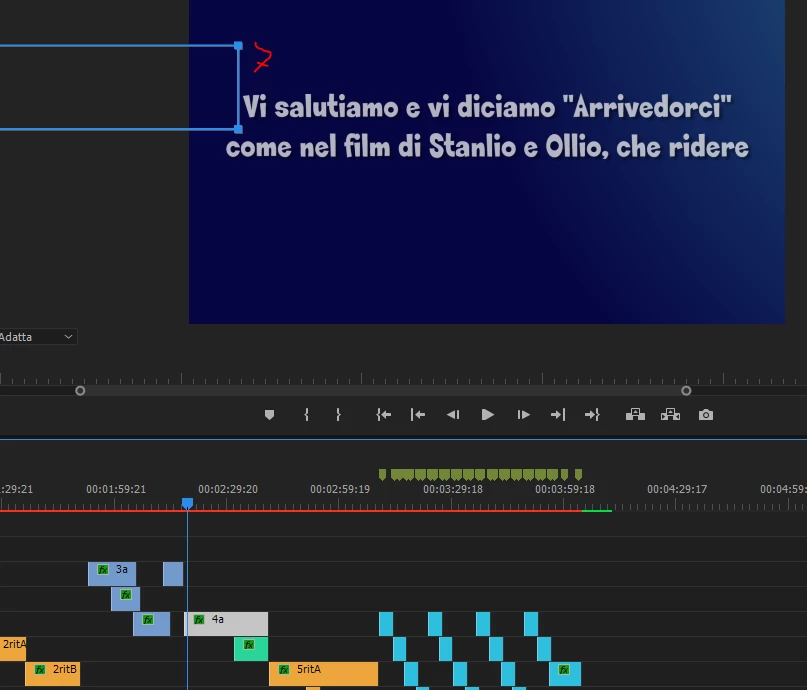Viewport: 807px width, 690px height.
Task: Go to In point
Action: click(383, 415)
